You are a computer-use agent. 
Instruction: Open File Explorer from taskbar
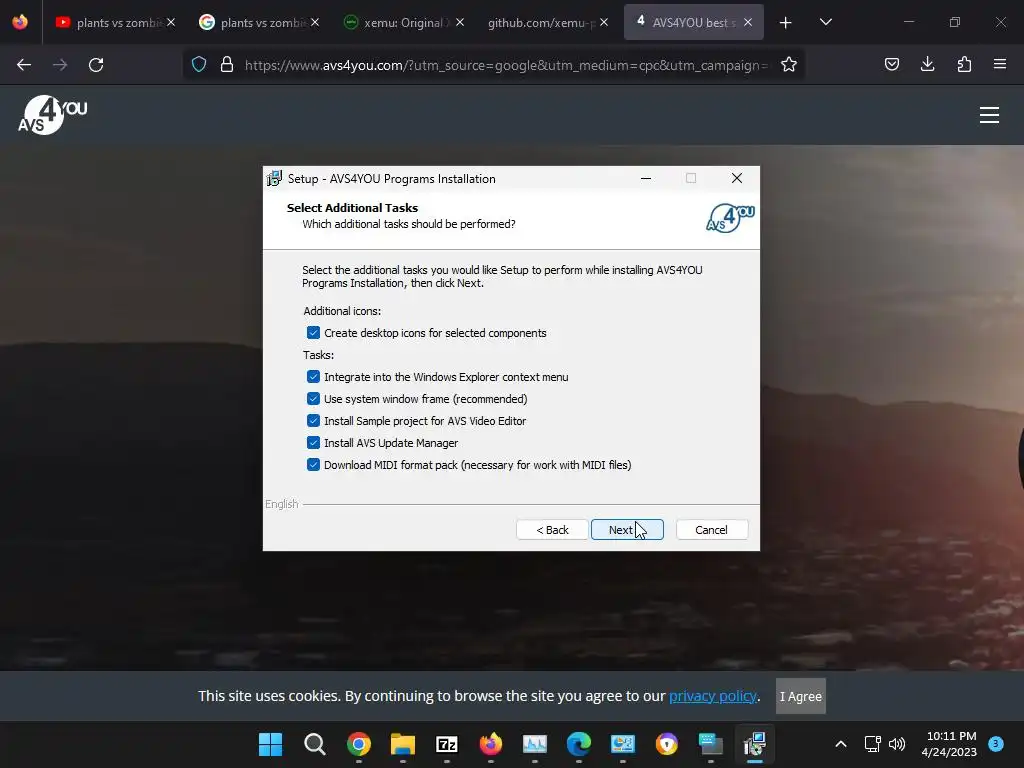point(403,744)
